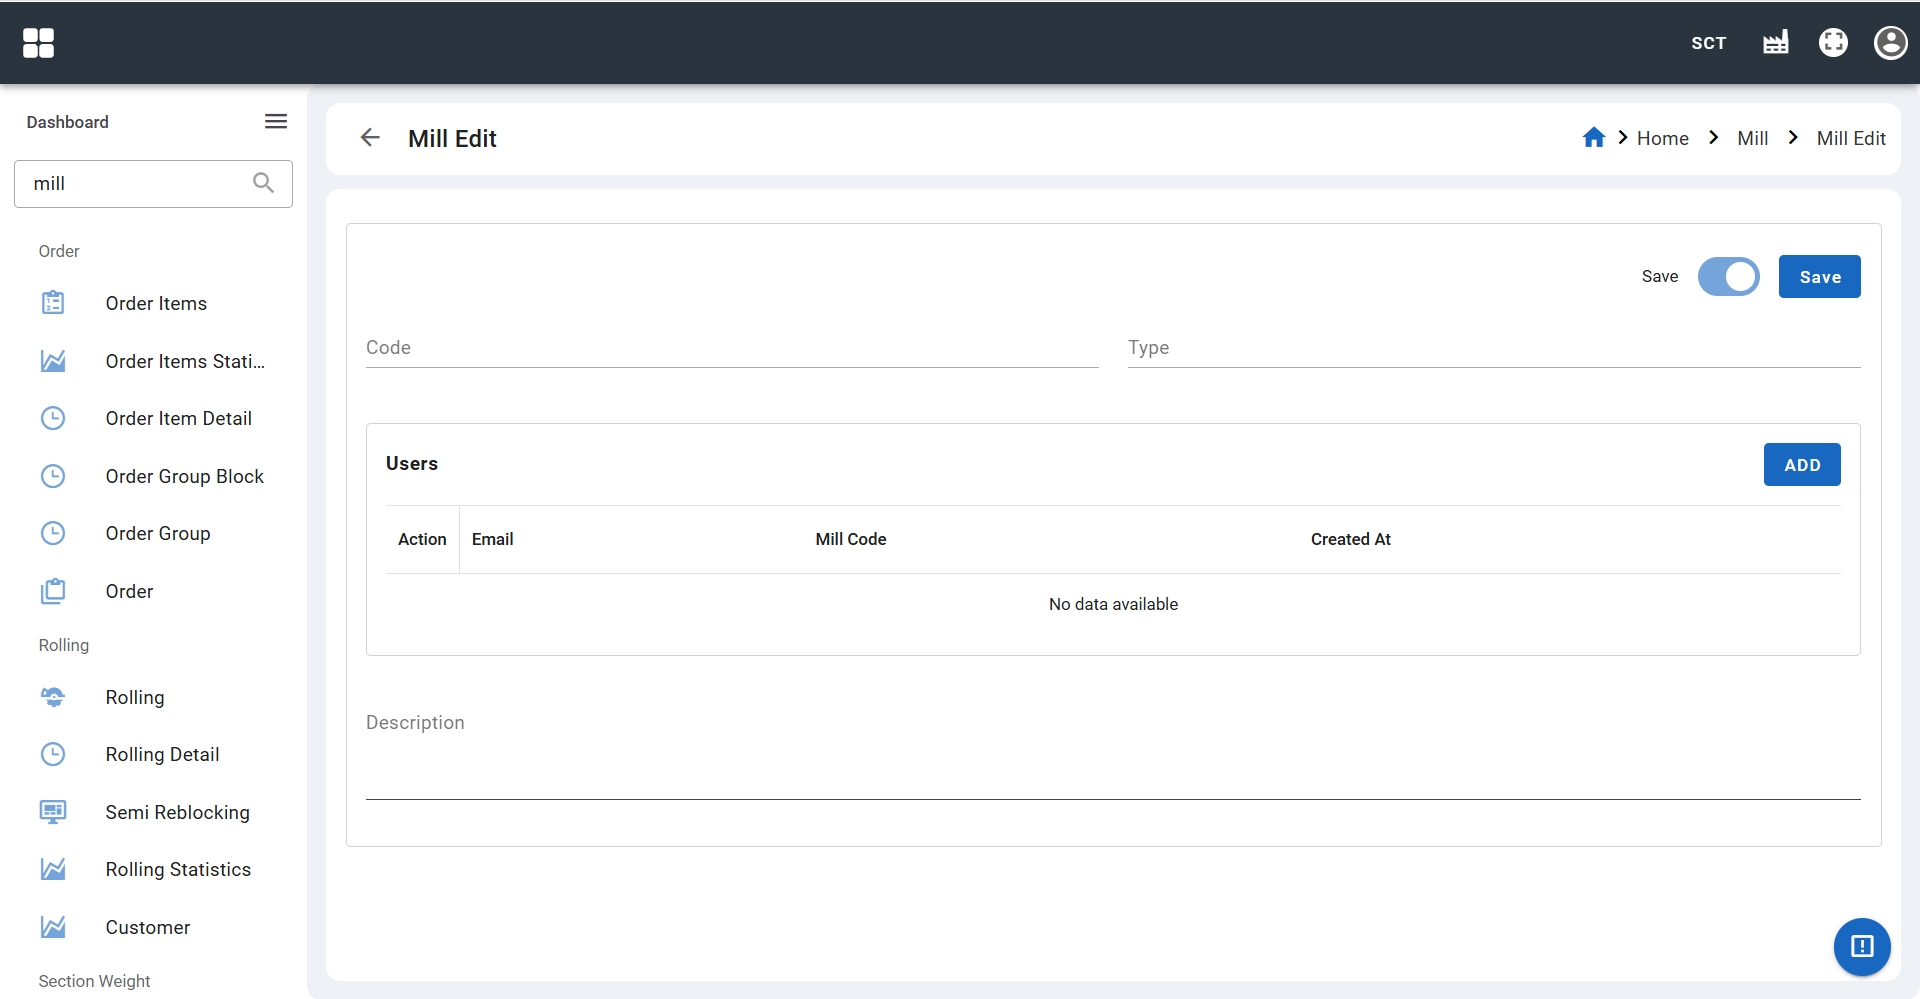
Task: Click the blue home breadcrumb icon
Action: click(x=1593, y=138)
